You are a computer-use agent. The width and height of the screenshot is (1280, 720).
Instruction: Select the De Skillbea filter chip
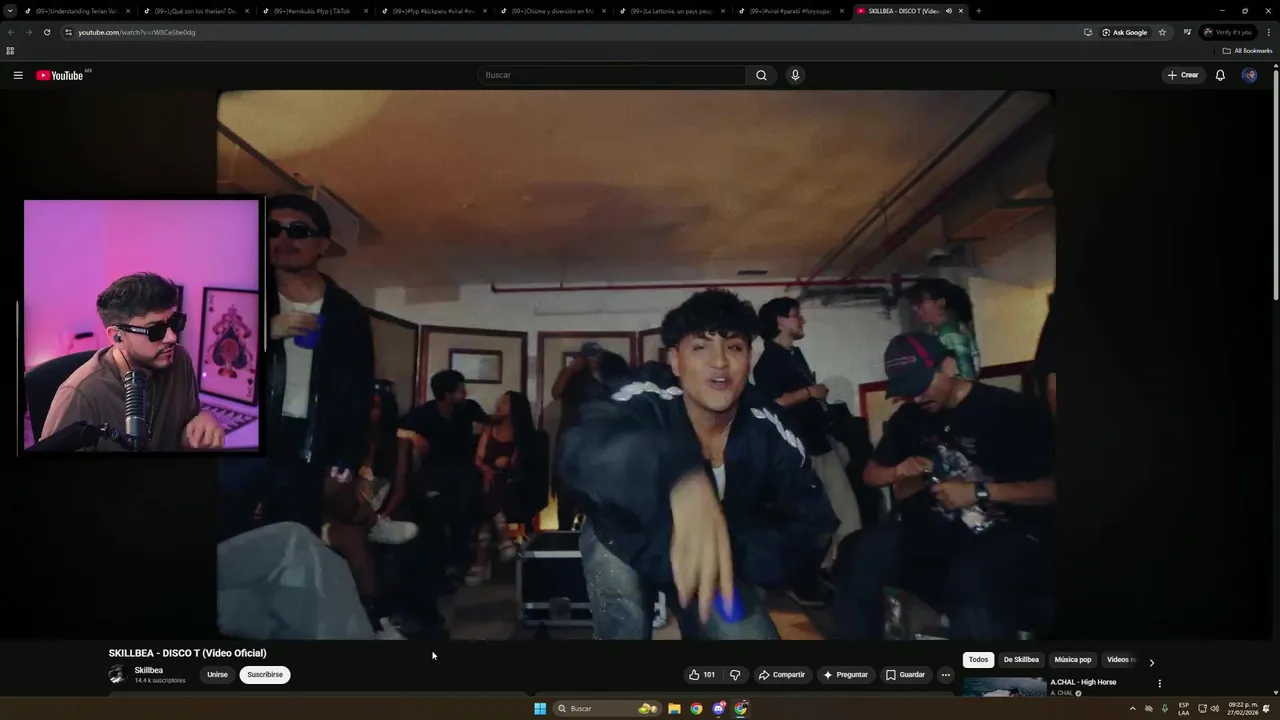point(1021,660)
